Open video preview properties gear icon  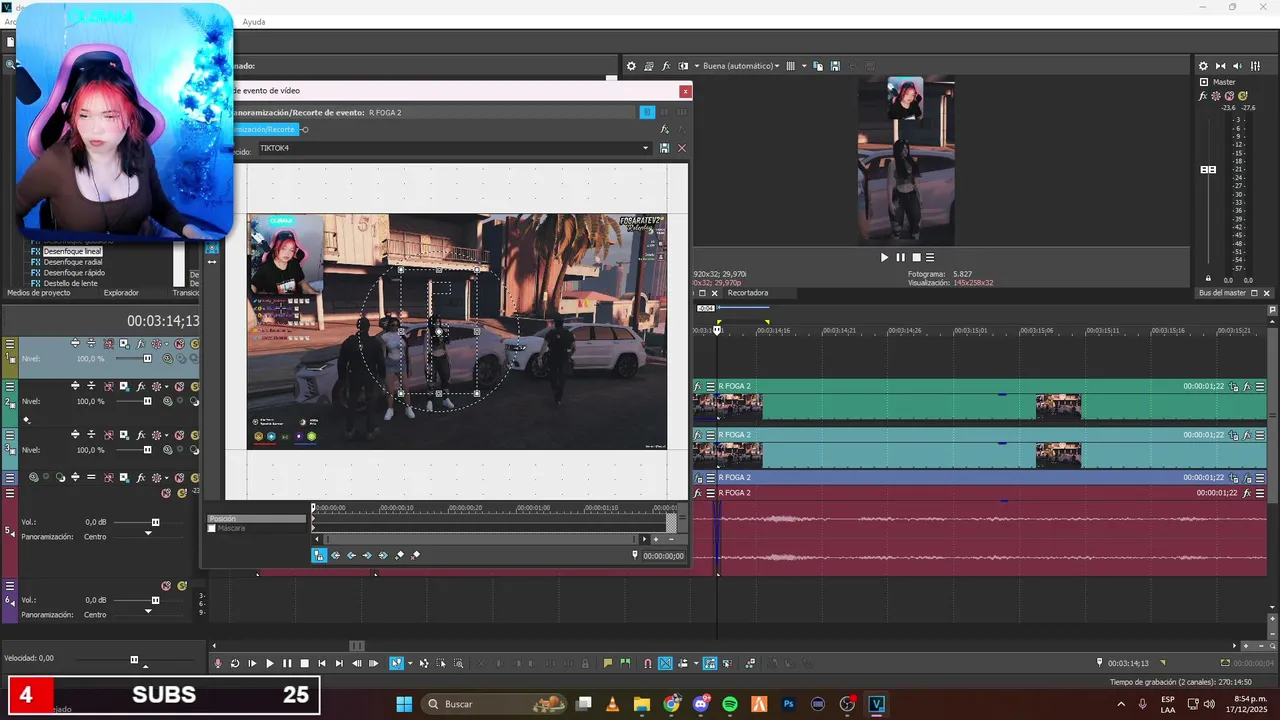631,66
